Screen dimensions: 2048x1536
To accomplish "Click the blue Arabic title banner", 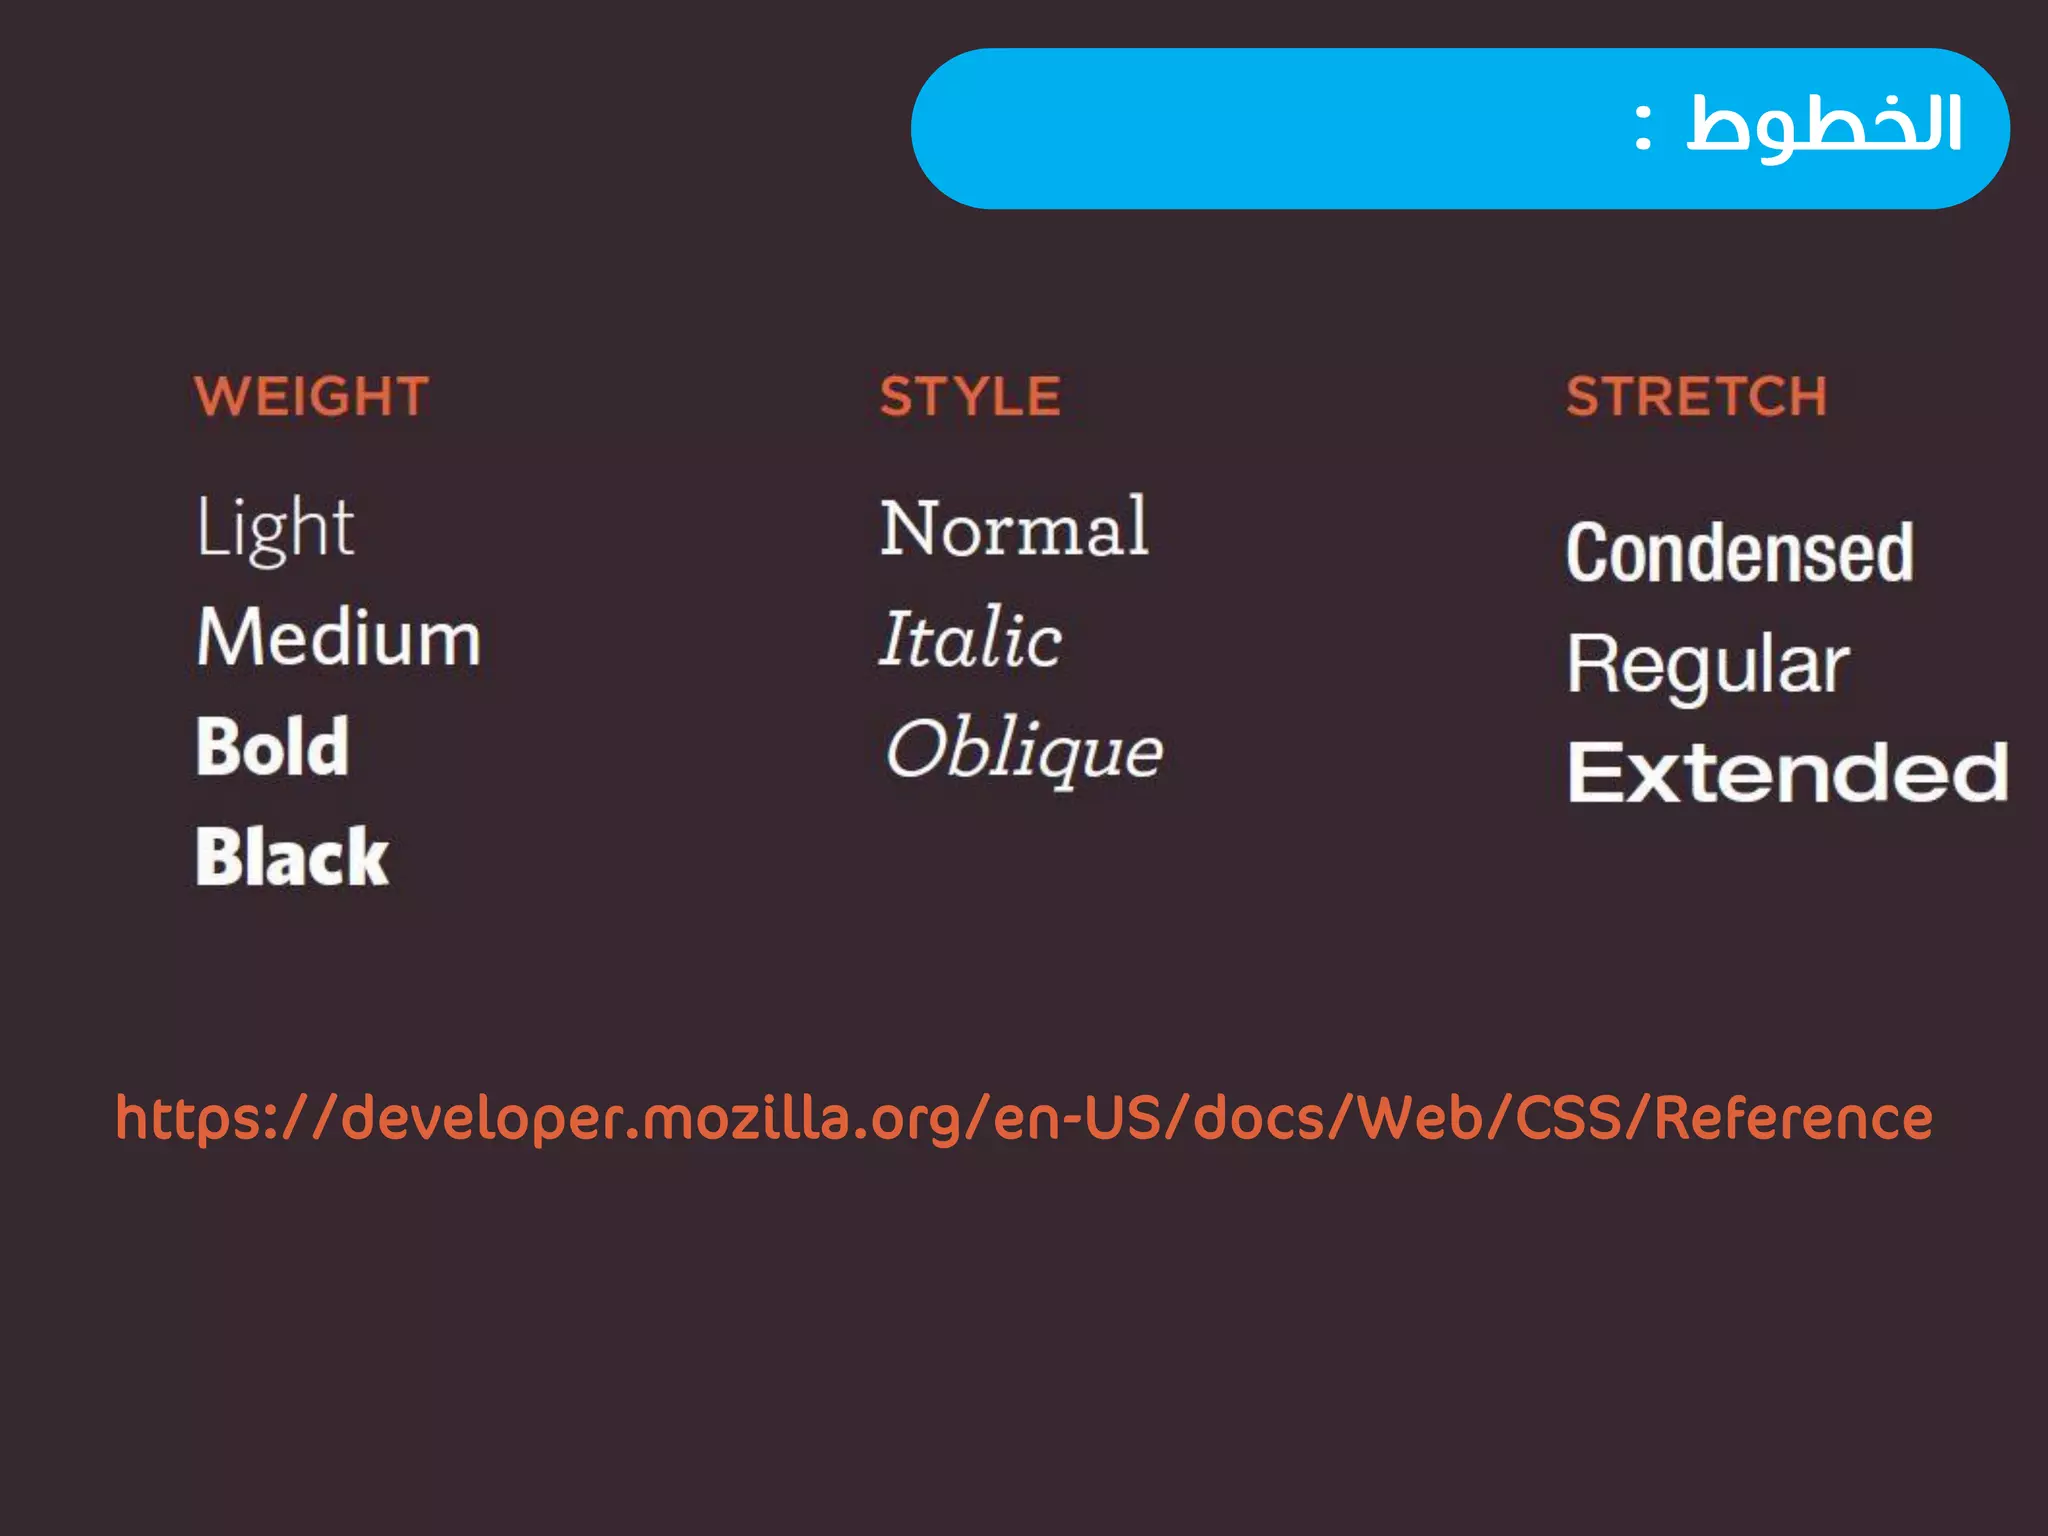I will tap(1460, 128).
